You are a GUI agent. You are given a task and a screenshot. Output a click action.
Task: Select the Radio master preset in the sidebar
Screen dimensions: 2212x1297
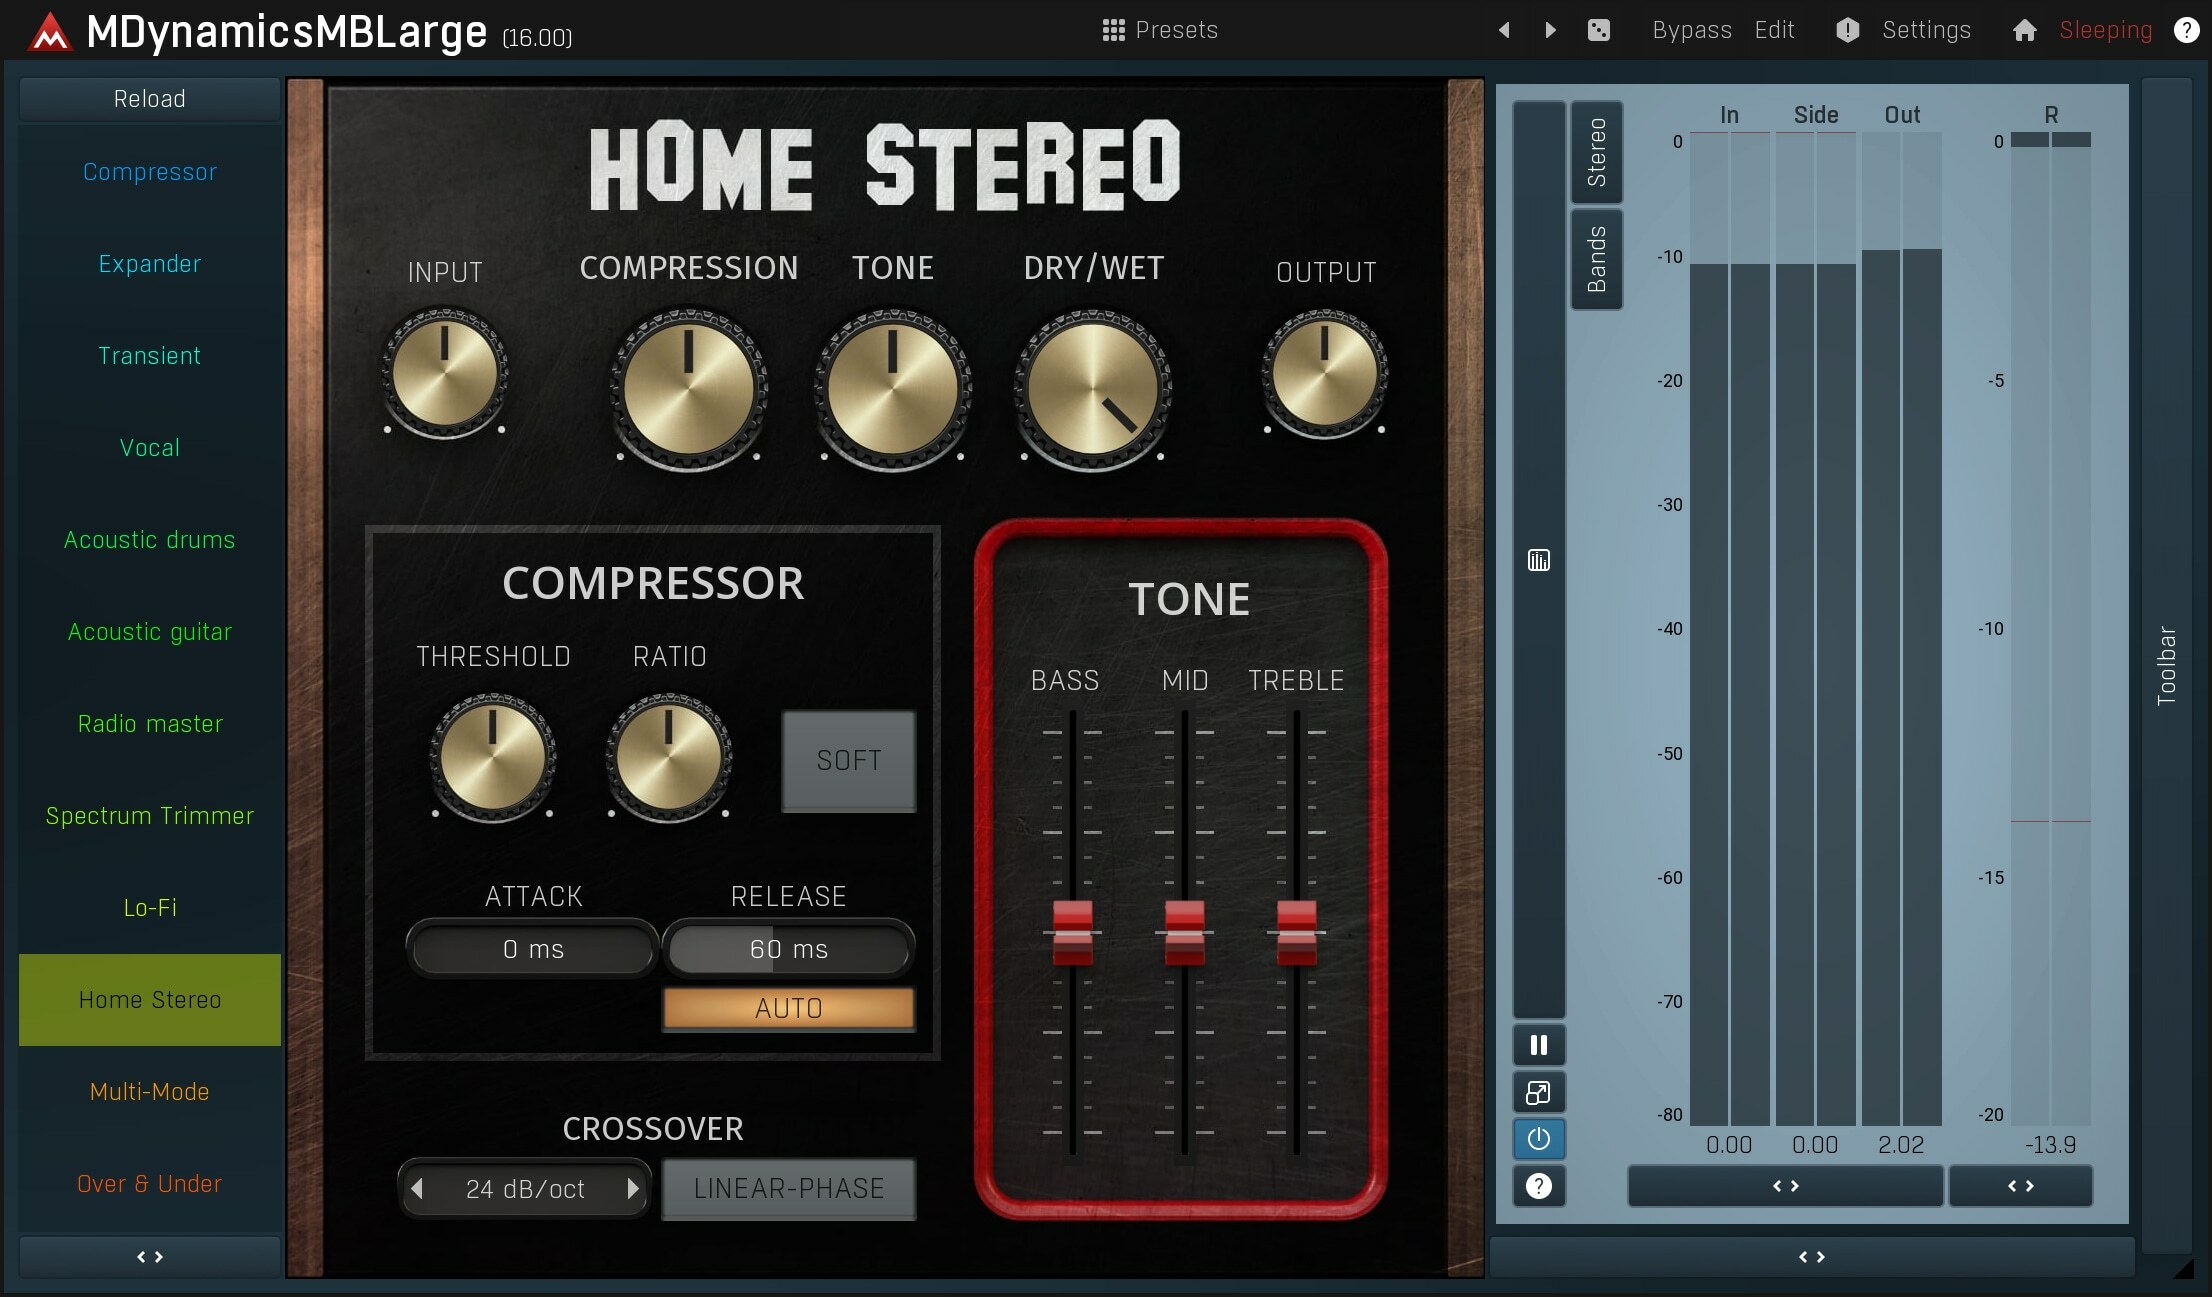pyautogui.click(x=149, y=723)
